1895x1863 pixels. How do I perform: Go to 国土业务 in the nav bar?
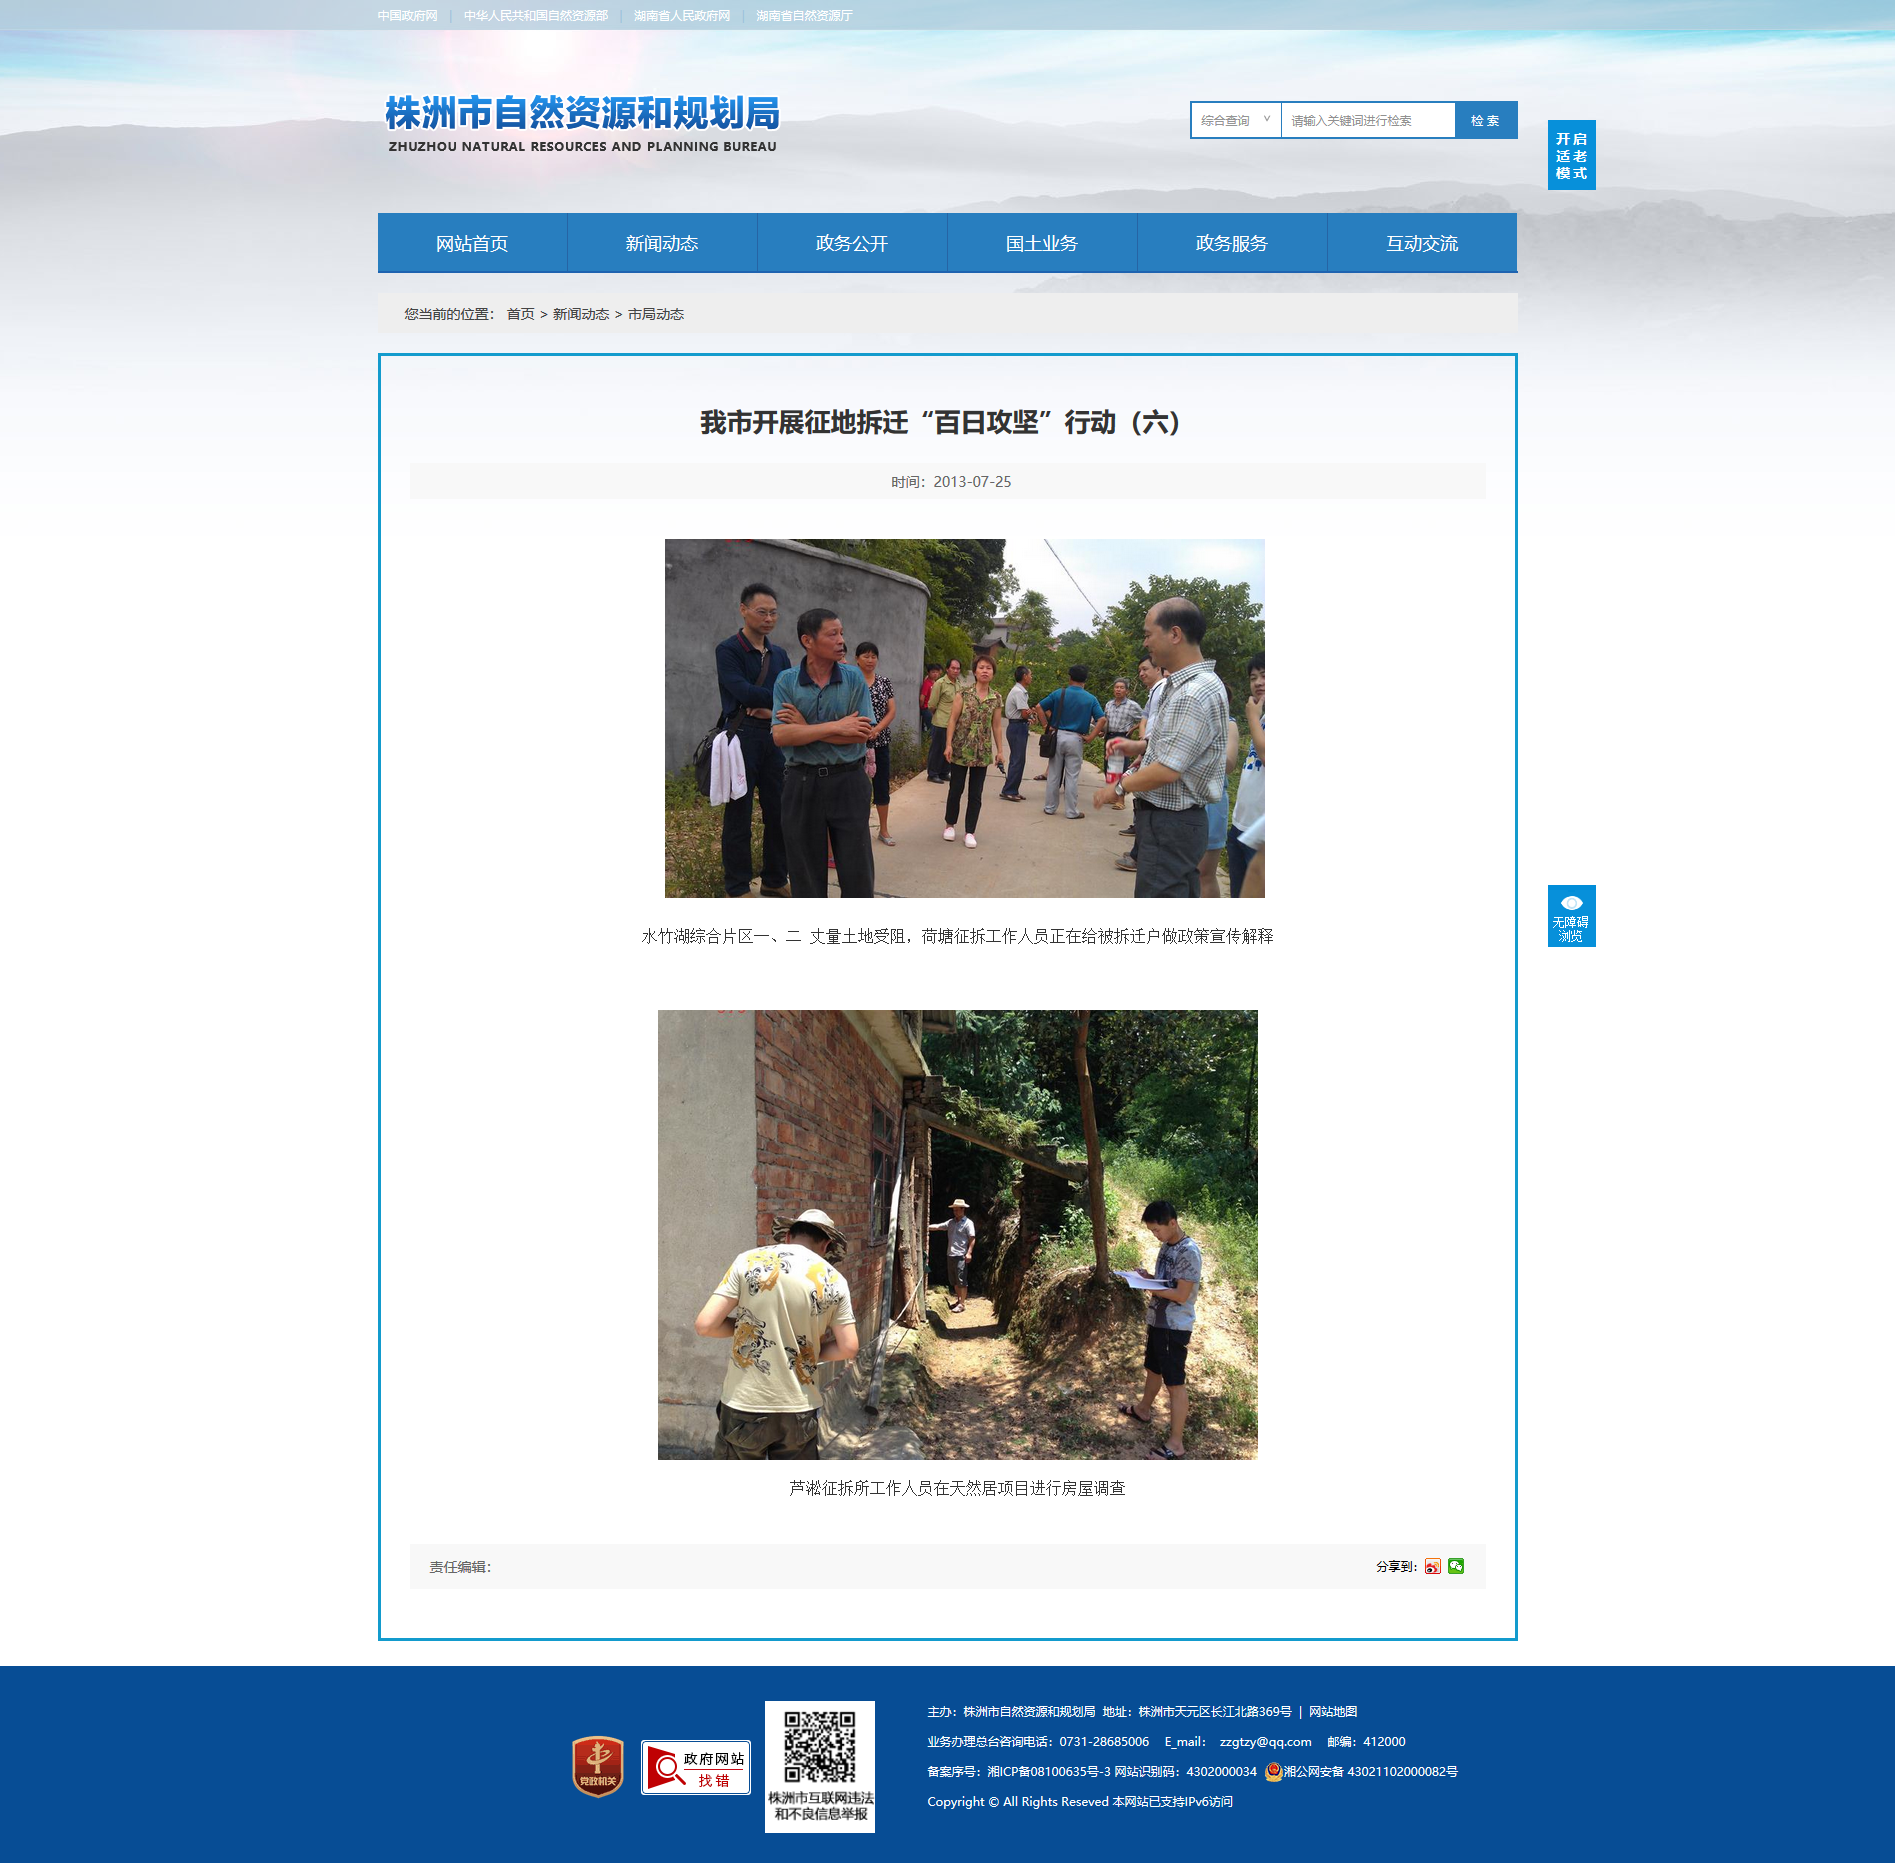coord(1042,243)
